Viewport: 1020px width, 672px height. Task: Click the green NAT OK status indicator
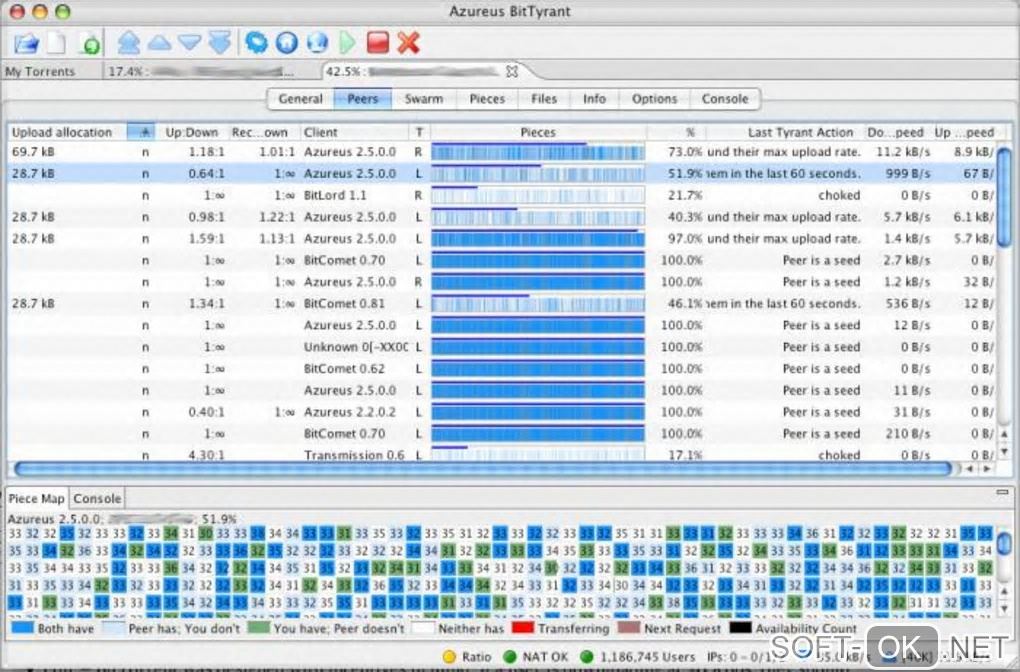[x=510, y=656]
